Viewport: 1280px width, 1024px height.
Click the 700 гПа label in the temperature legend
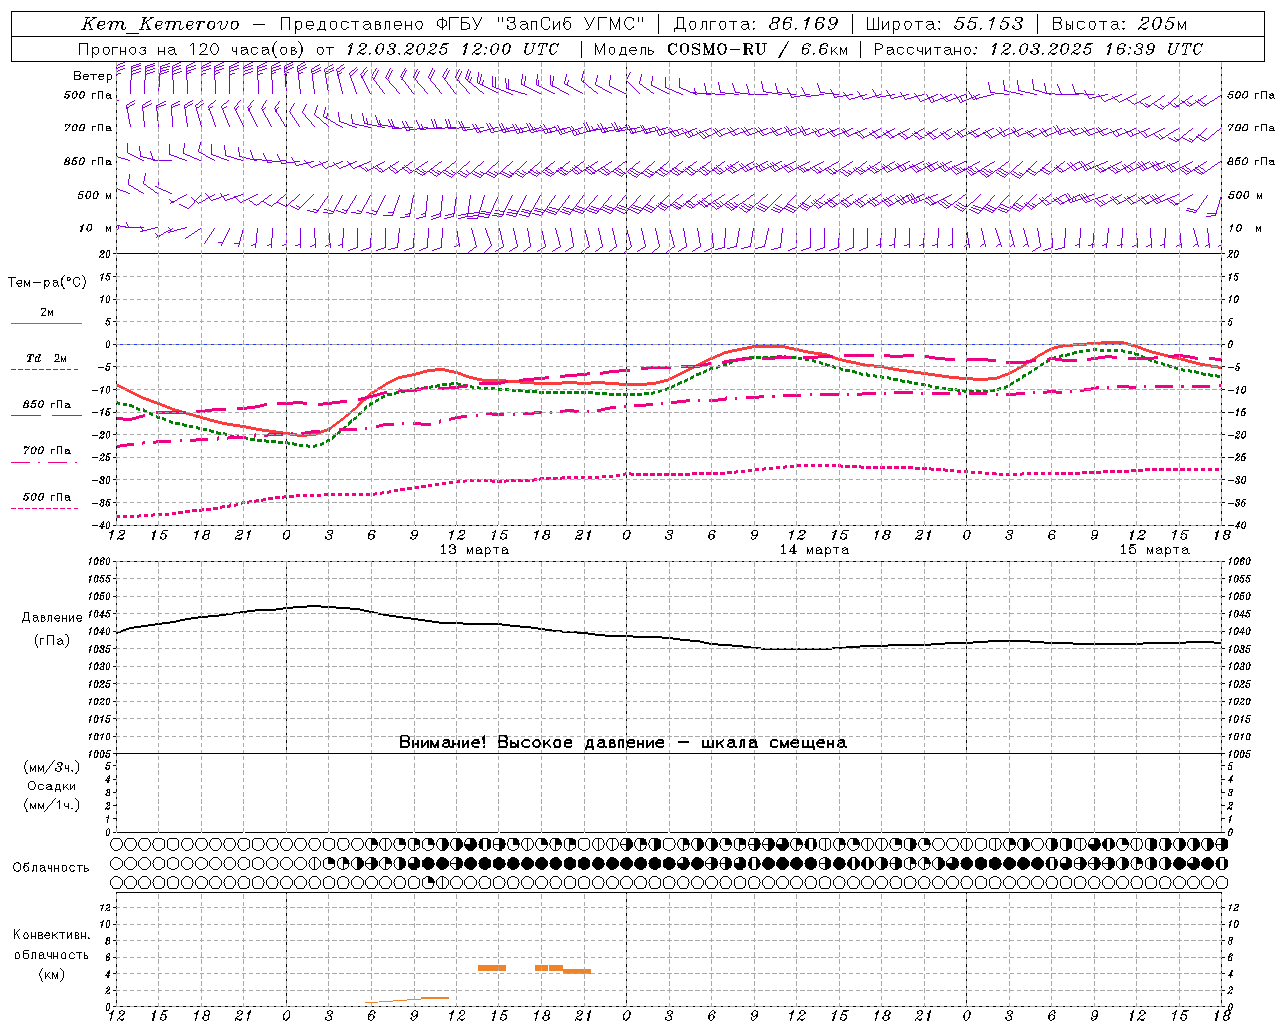(47, 451)
